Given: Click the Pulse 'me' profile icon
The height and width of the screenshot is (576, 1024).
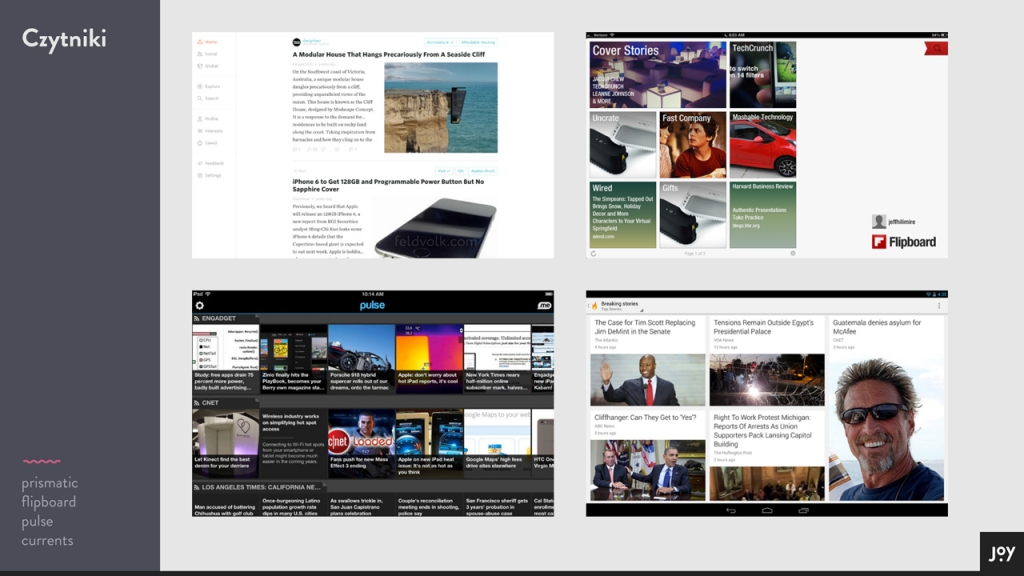Looking at the screenshot, I should [544, 305].
